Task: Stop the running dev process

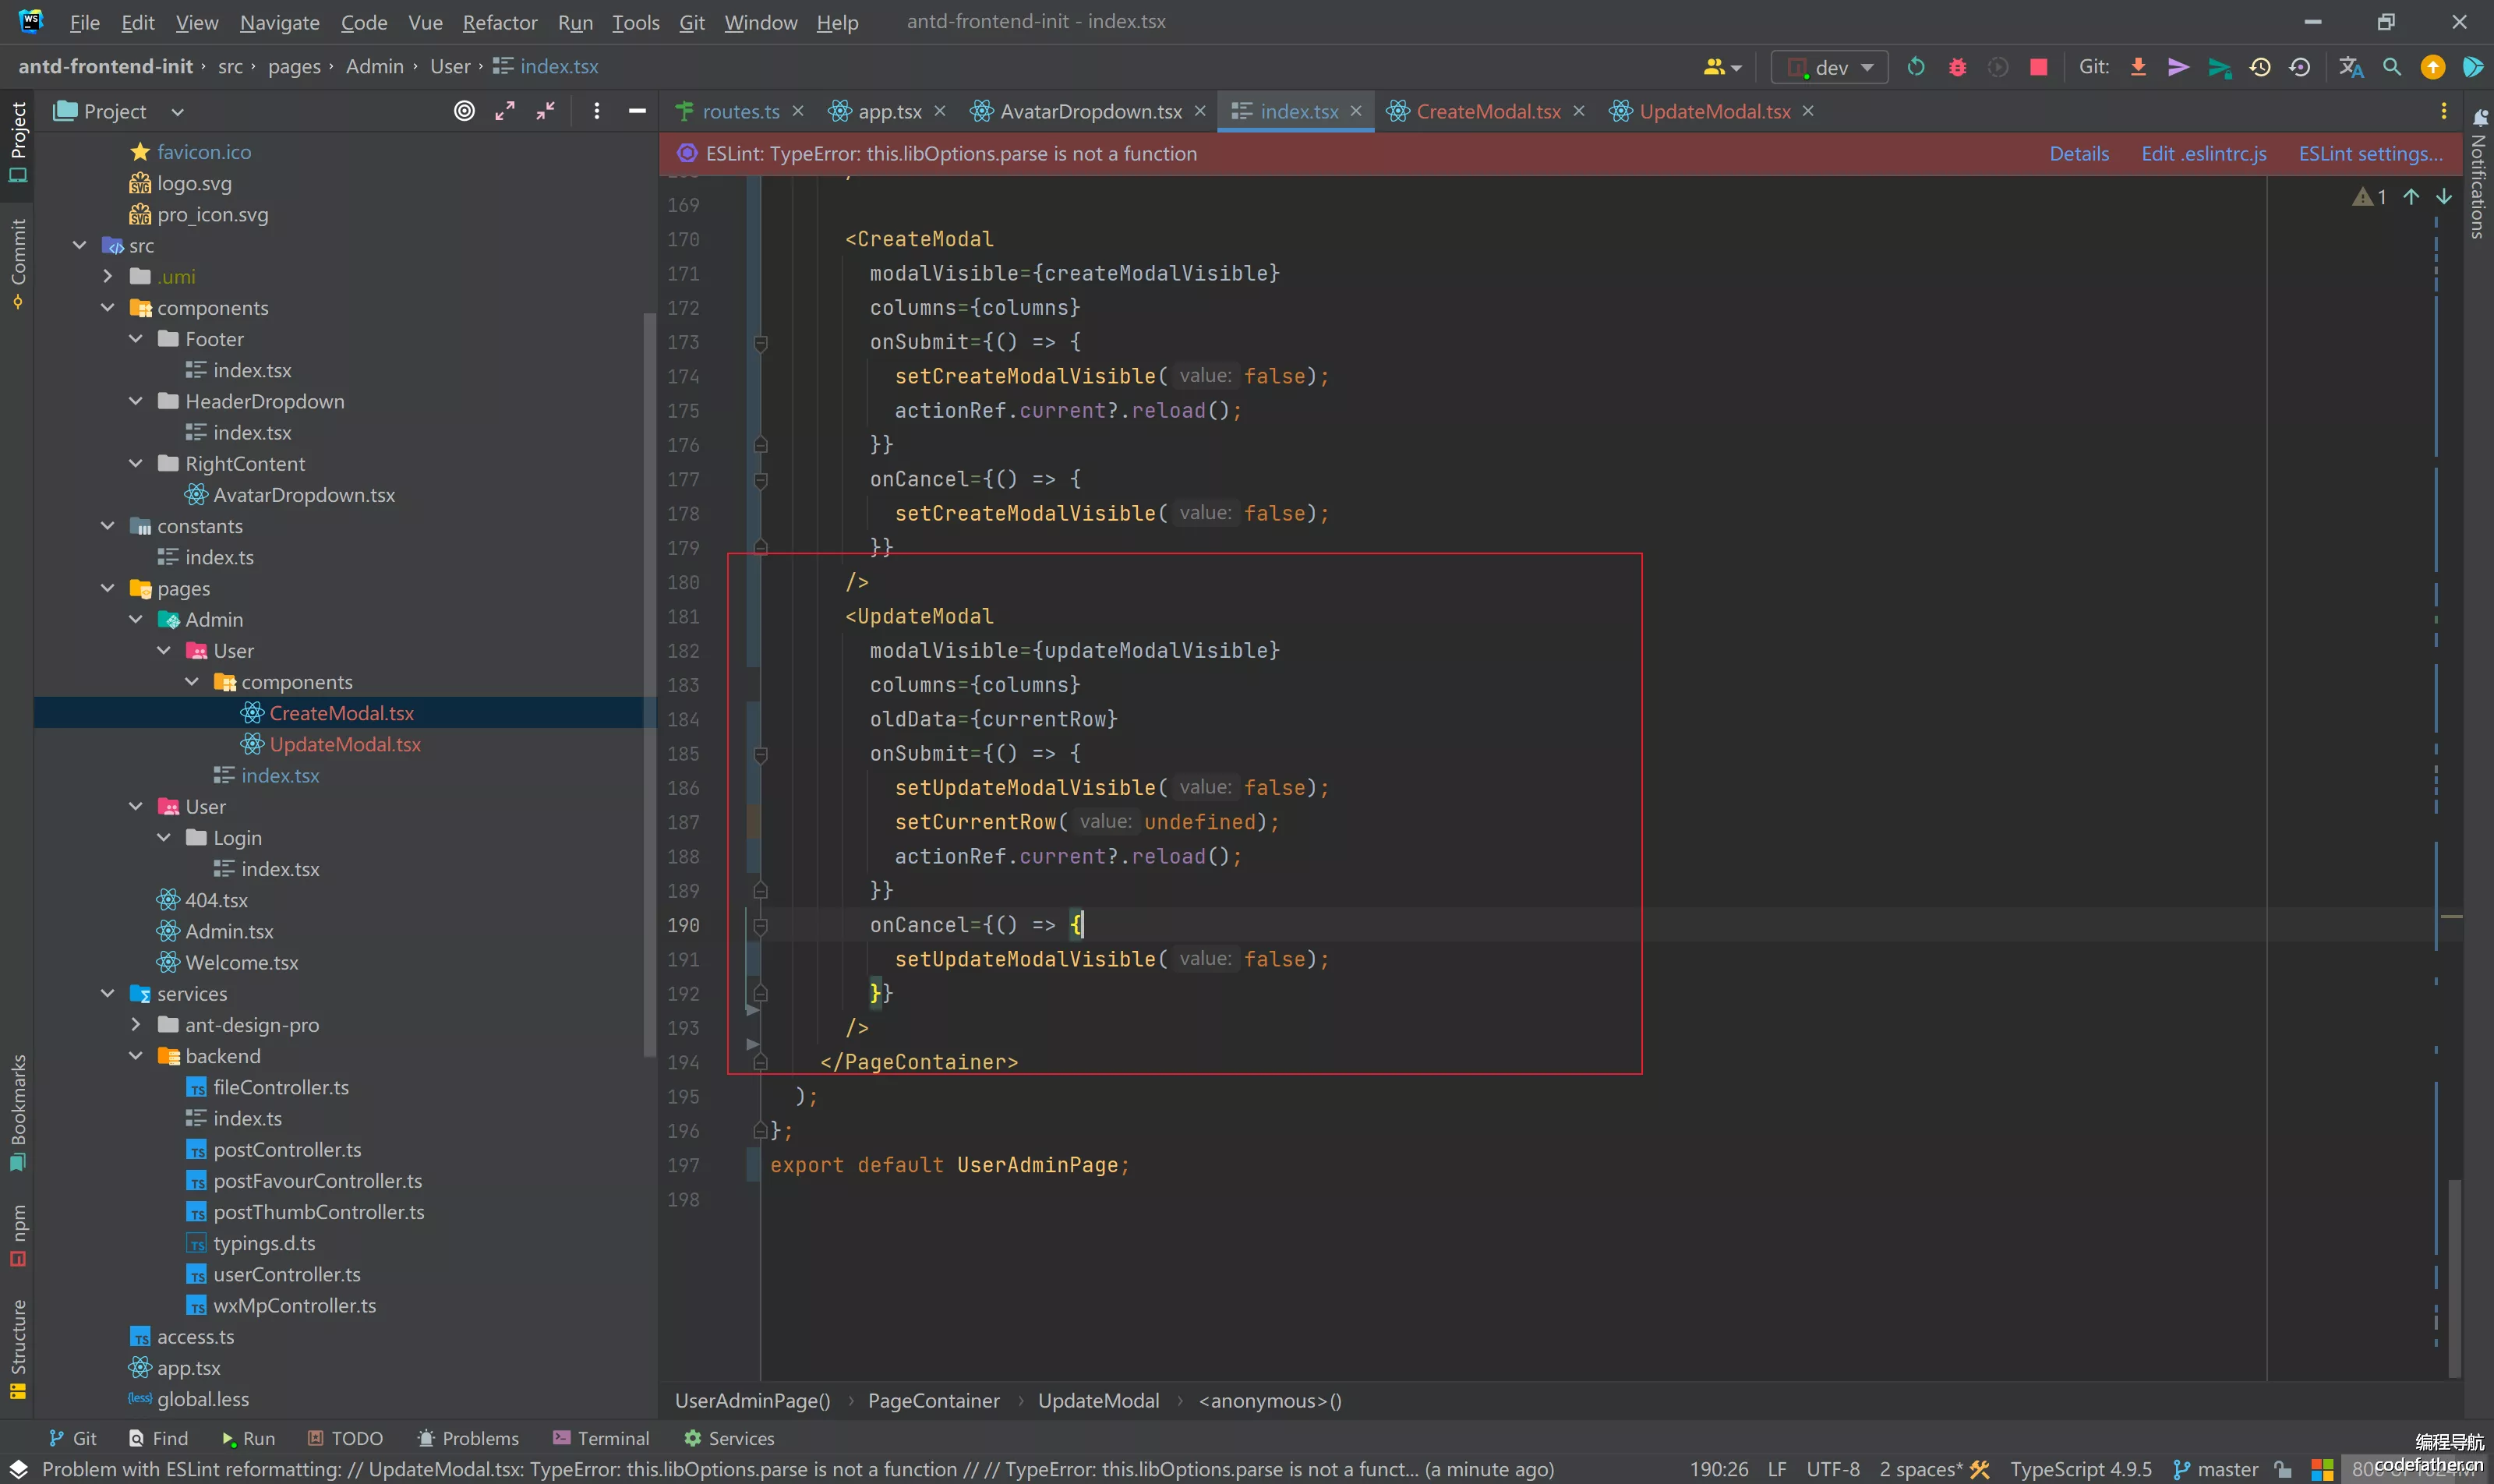Action: 2038,67
